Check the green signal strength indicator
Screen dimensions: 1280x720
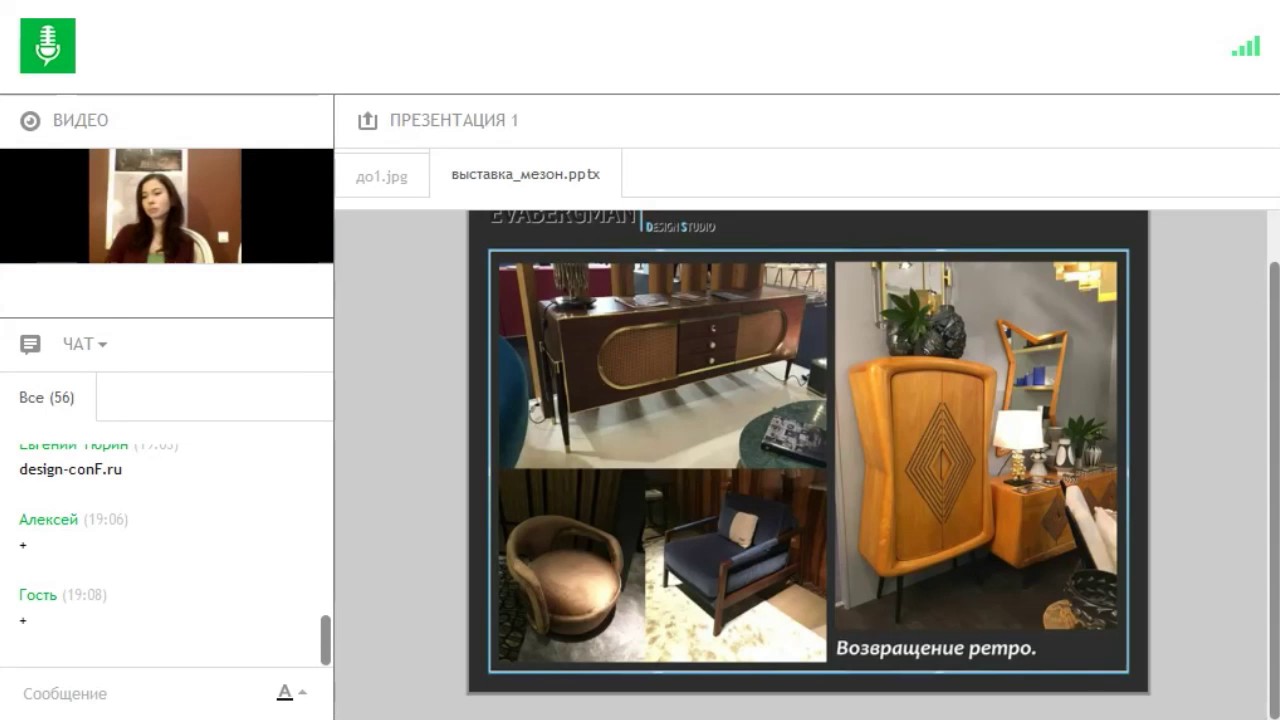pyautogui.click(x=1245, y=46)
